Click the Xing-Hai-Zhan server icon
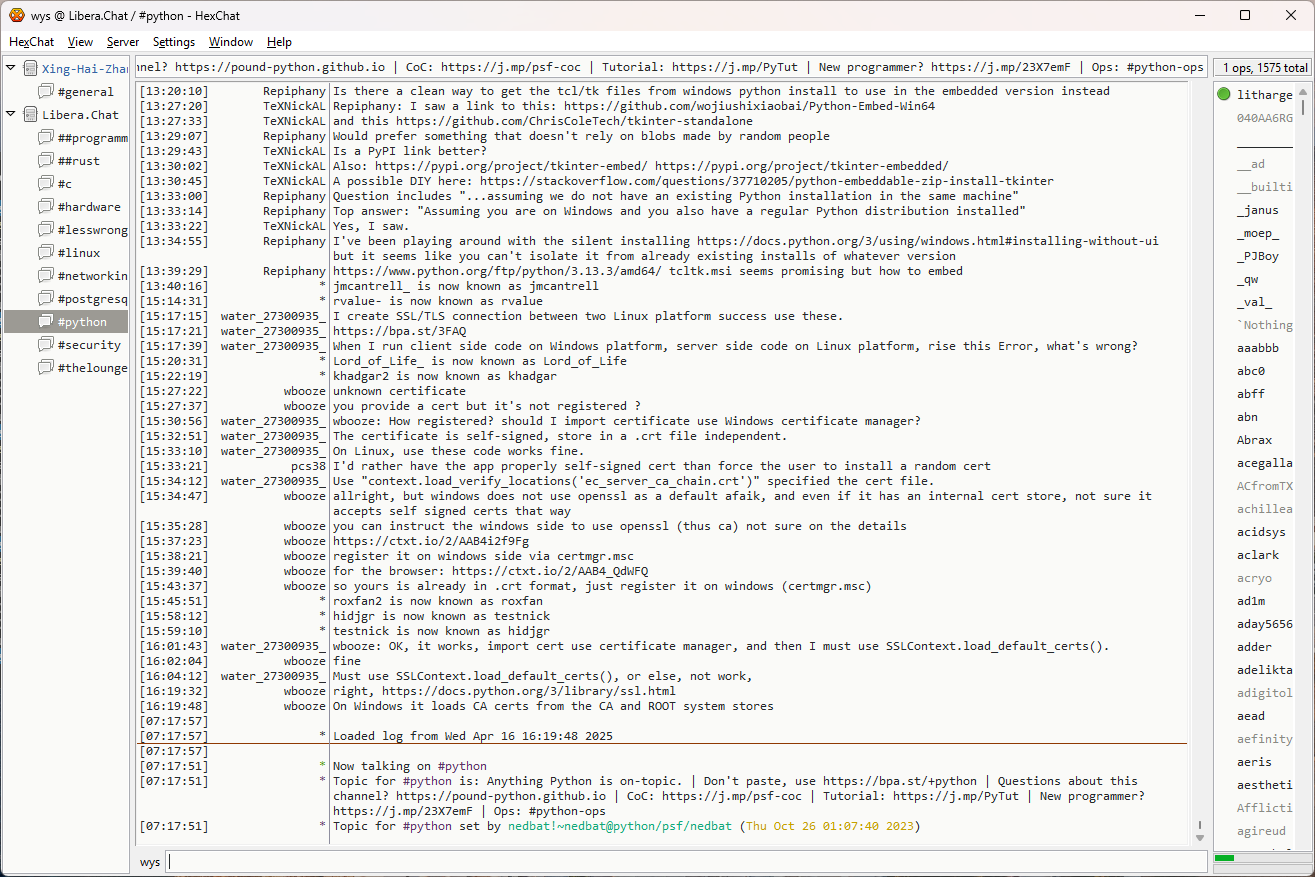The image size is (1315, 877). 30,69
